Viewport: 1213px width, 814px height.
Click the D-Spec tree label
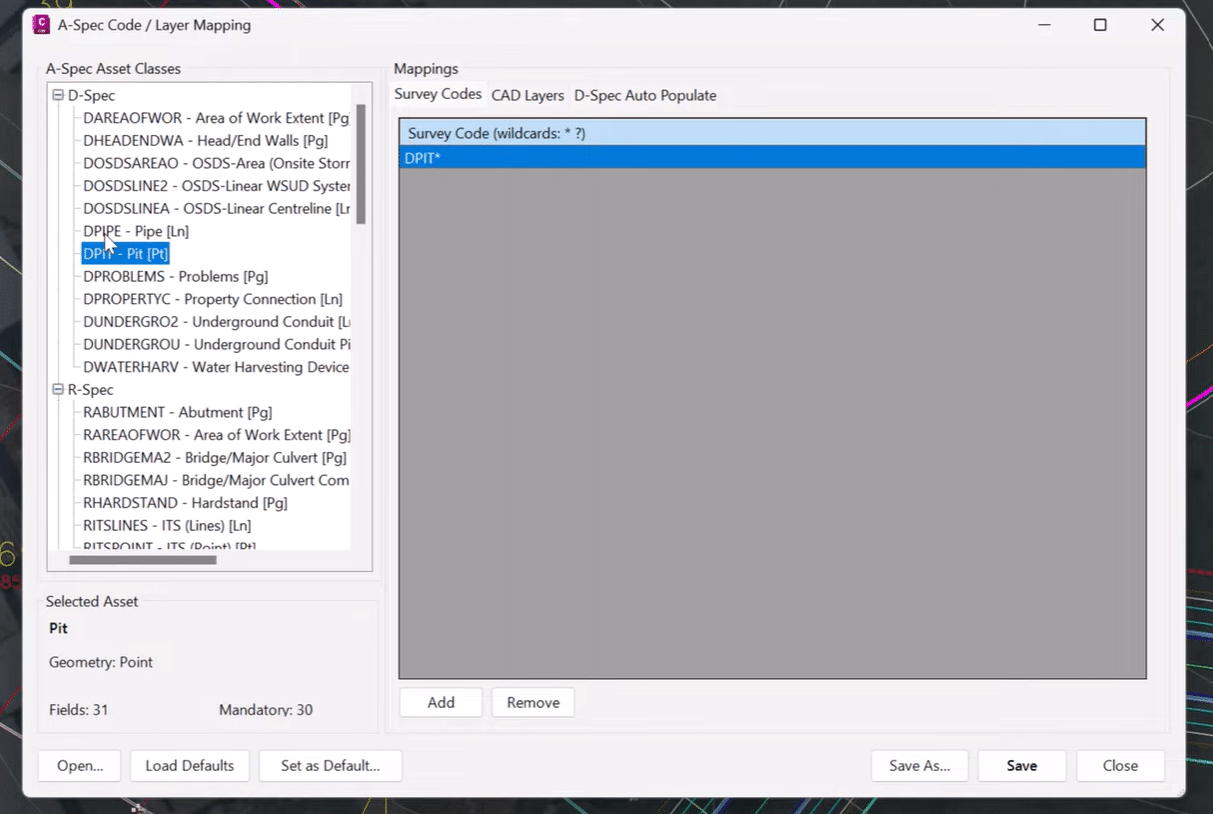pos(91,96)
